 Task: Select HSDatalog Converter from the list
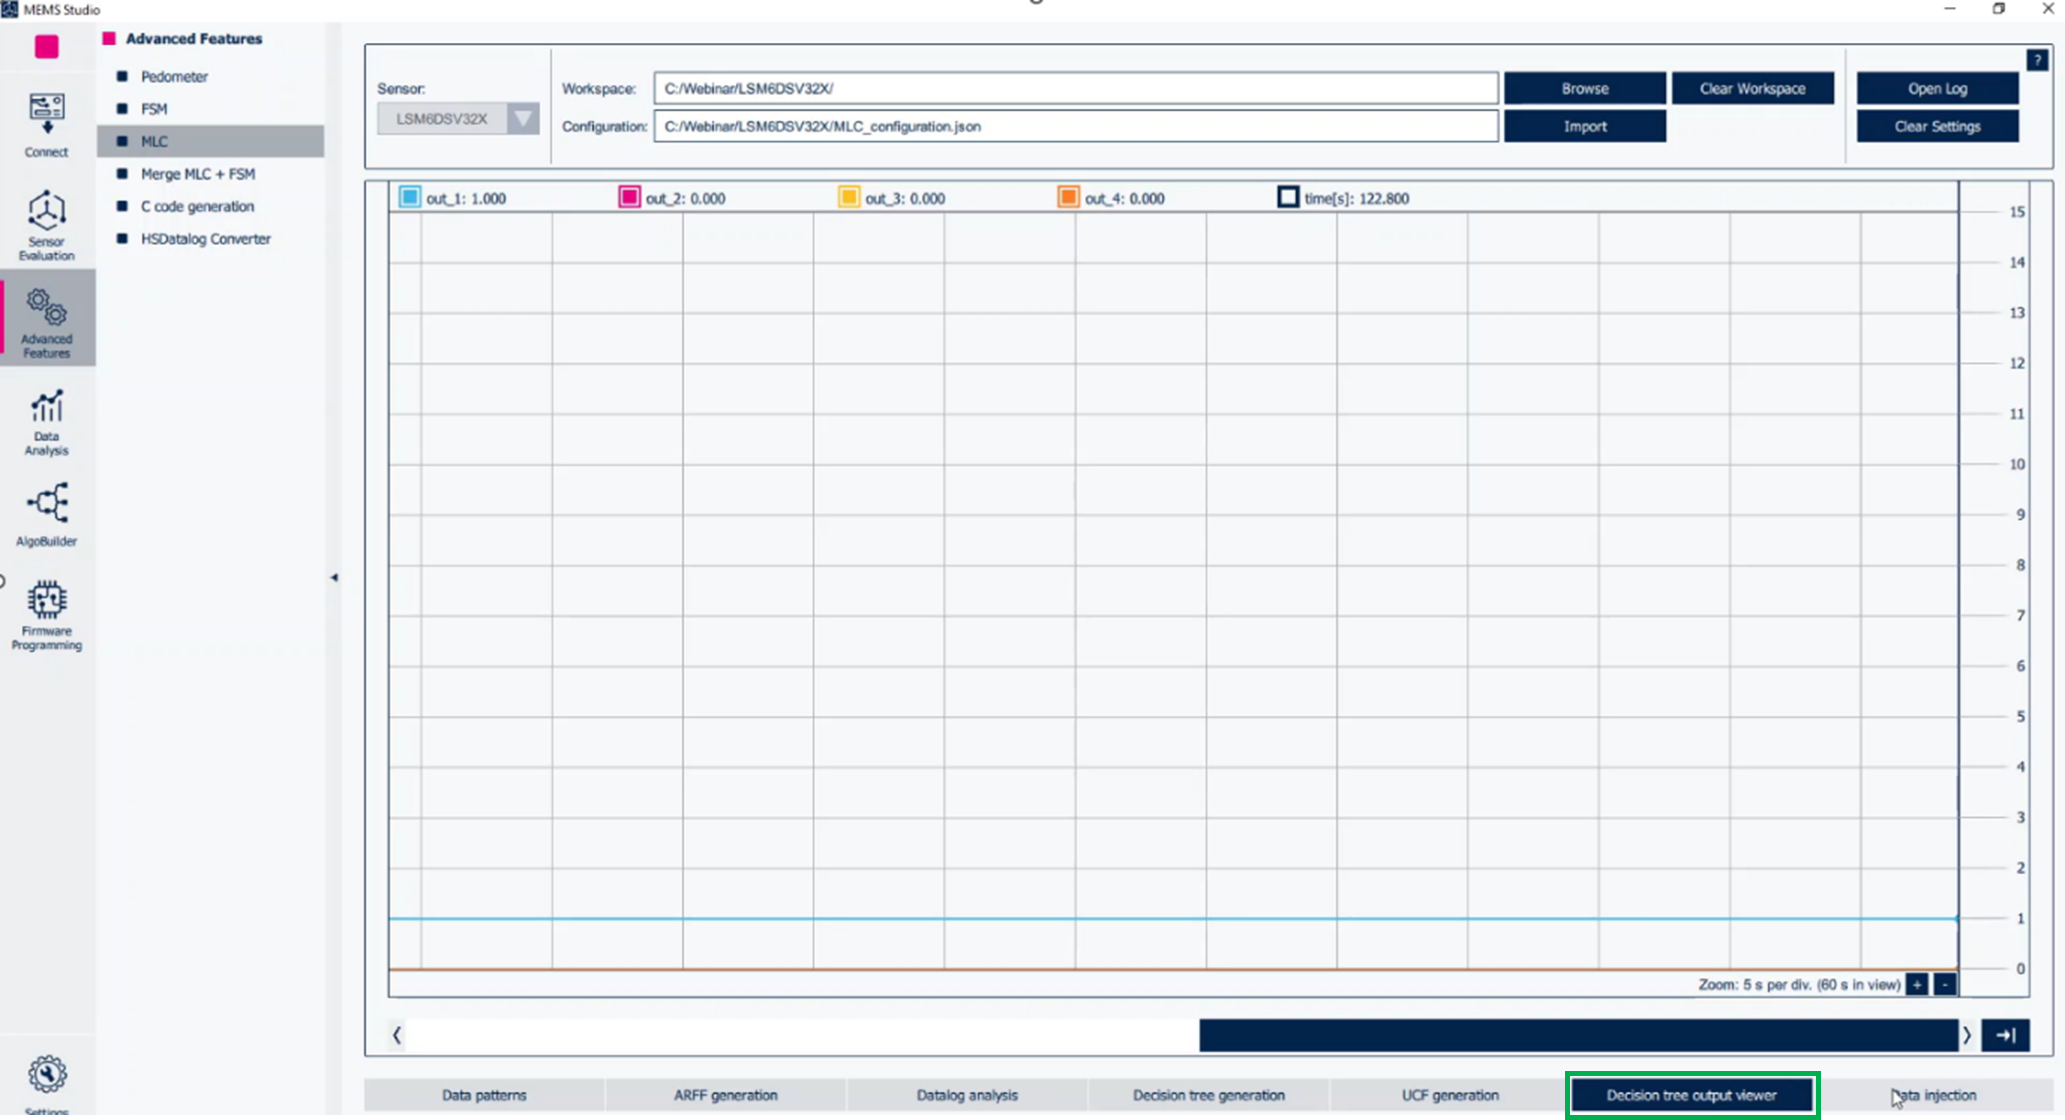click(x=206, y=238)
